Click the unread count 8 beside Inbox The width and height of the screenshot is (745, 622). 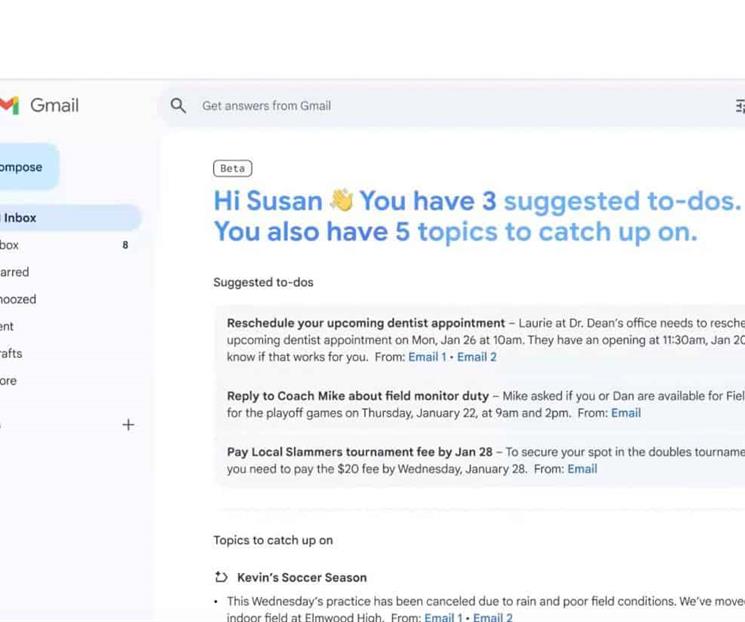click(x=125, y=245)
